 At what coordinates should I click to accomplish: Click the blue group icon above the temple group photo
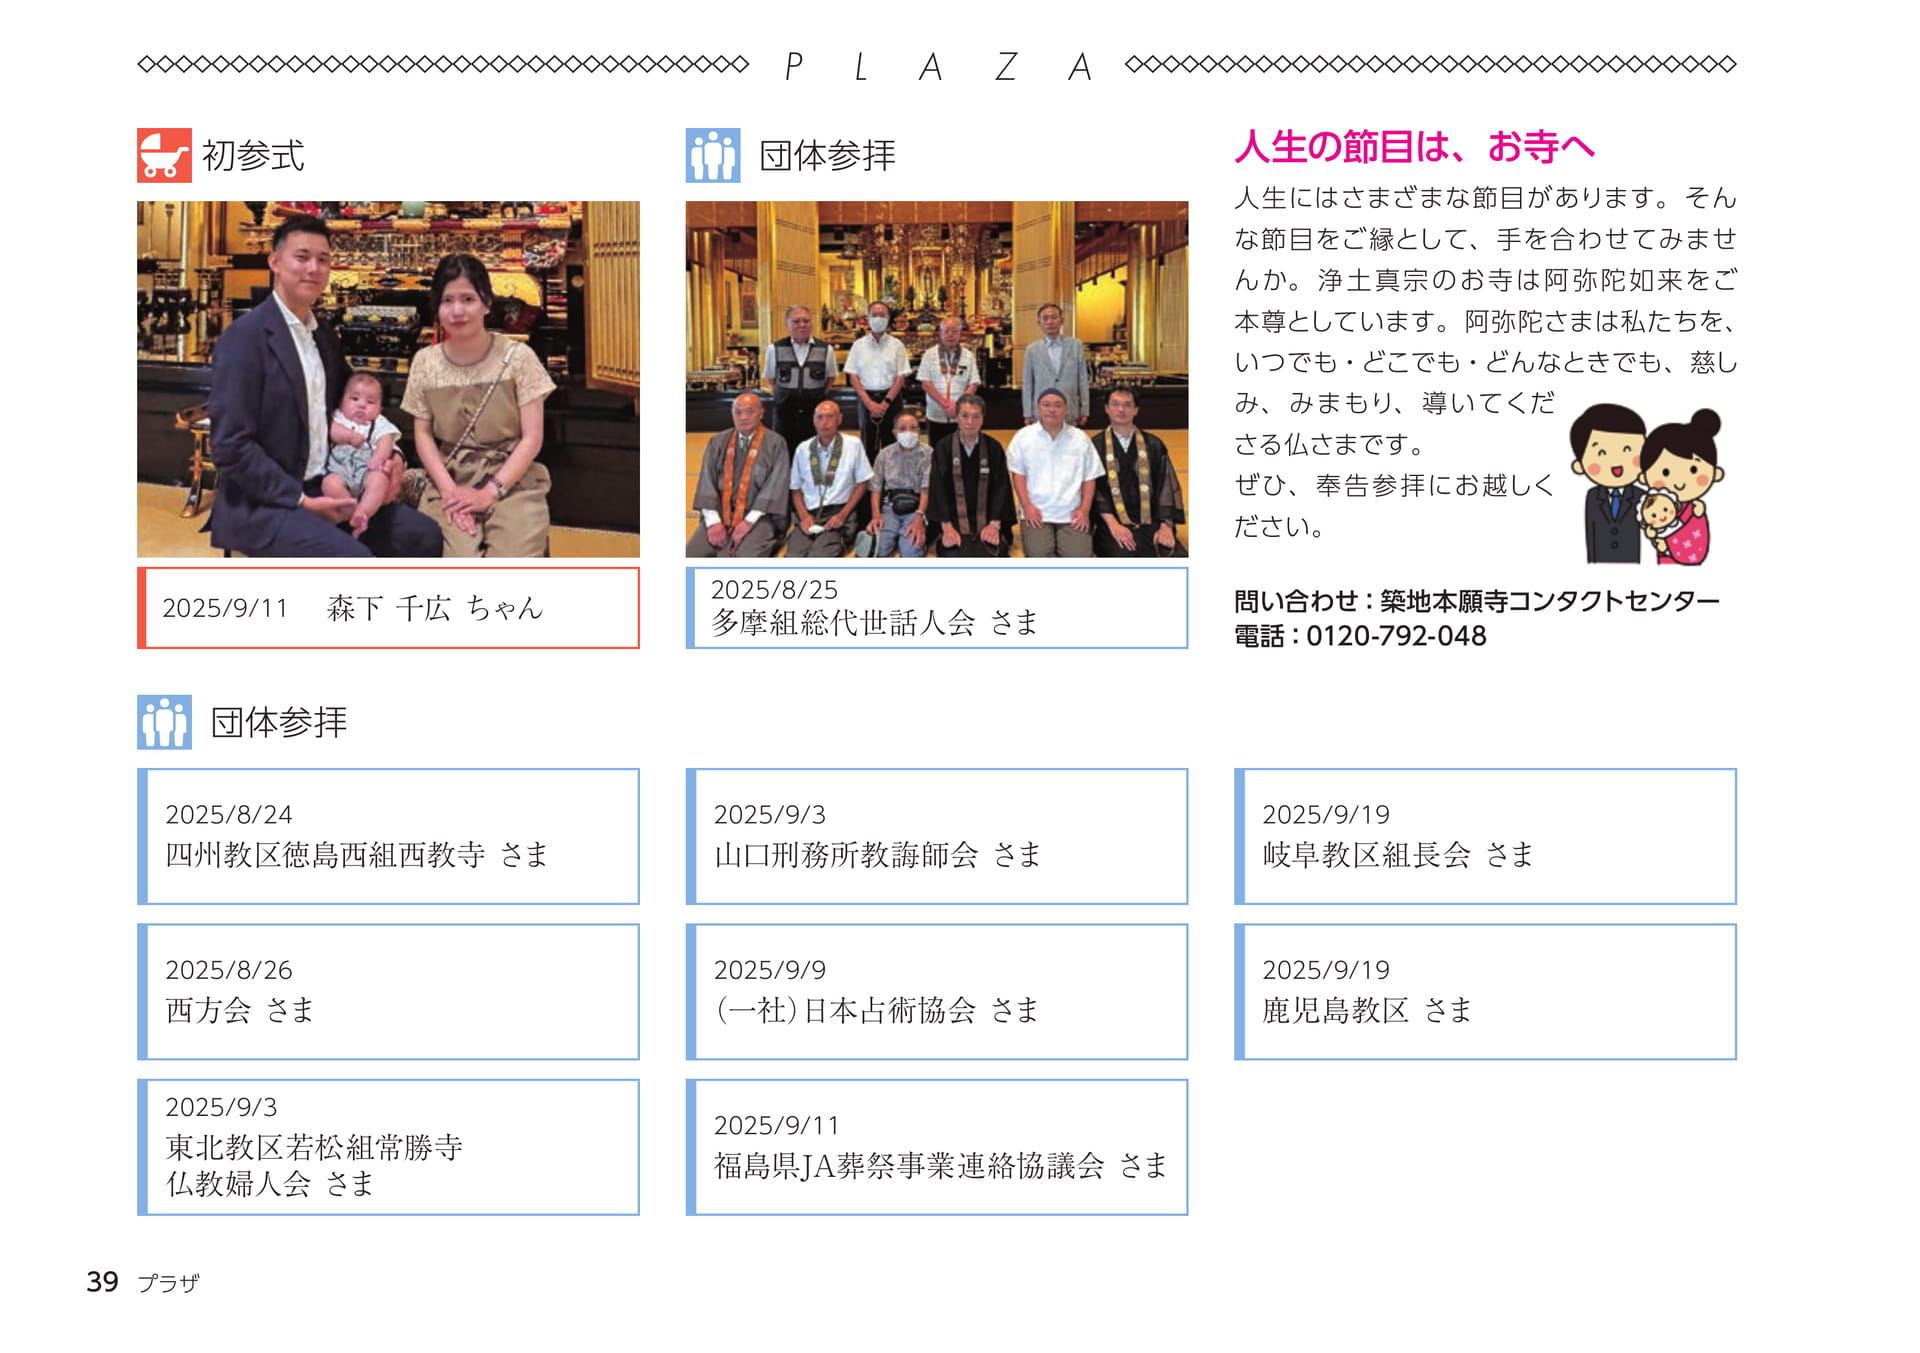713,155
